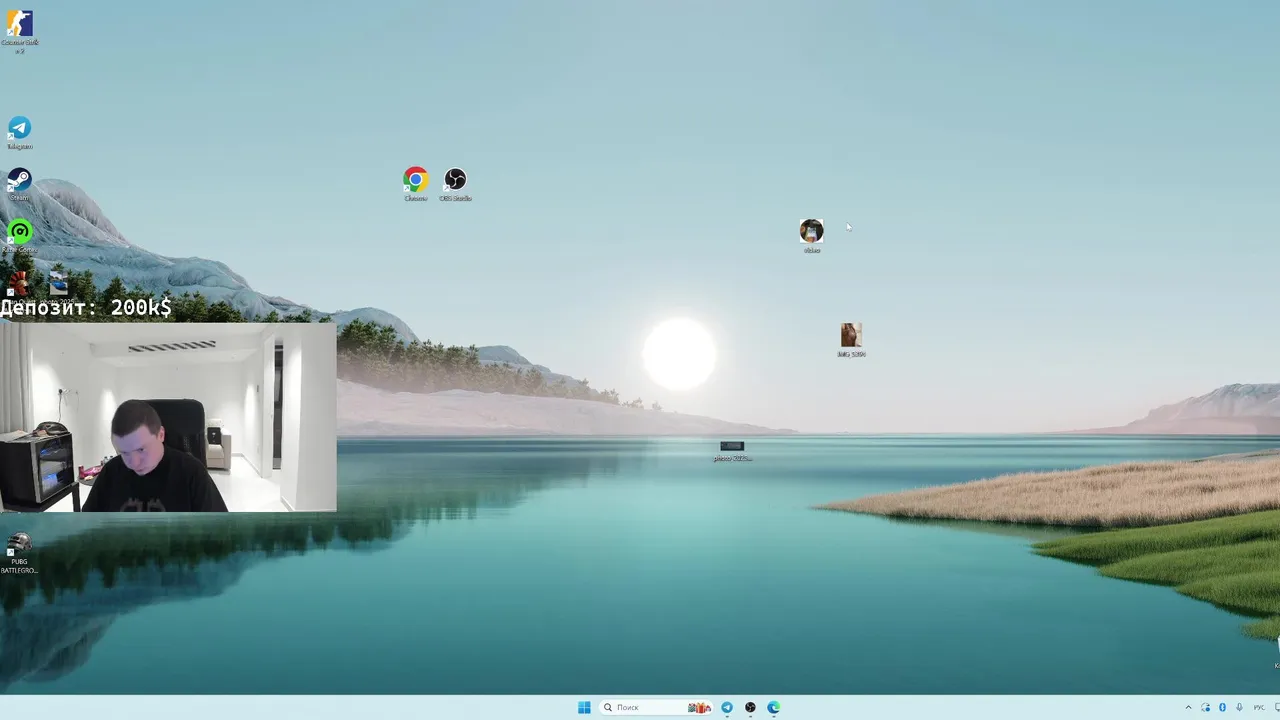The width and height of the screenshot is (1280, 720).
Task: Click the Bluetooth tray icon
Action: tap(1222, 707)
